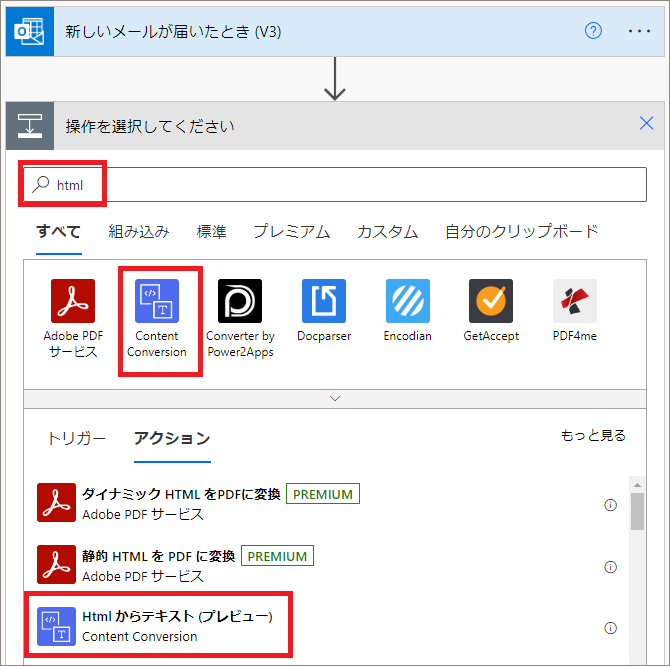Switch to the カスタム tab
The height and width of the screenshot is (666, 670).
tap(387, 232)
